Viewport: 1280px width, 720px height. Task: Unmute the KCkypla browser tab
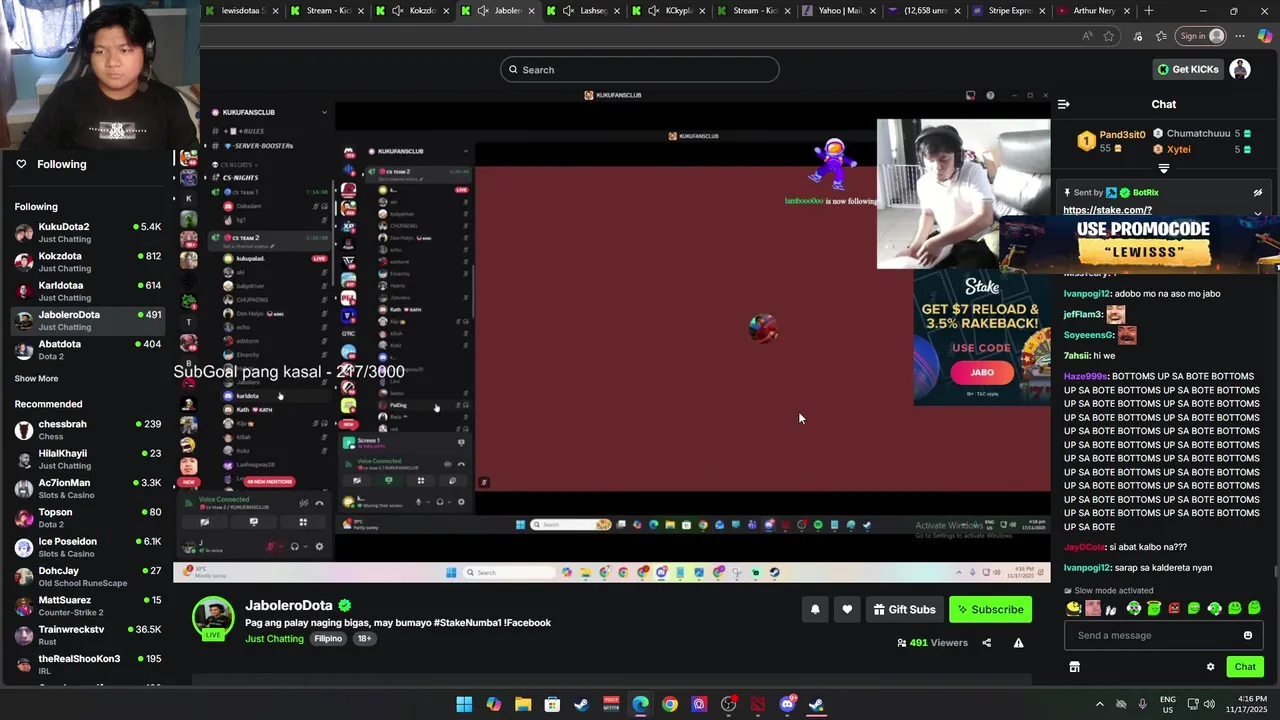(x=654, y=11)
